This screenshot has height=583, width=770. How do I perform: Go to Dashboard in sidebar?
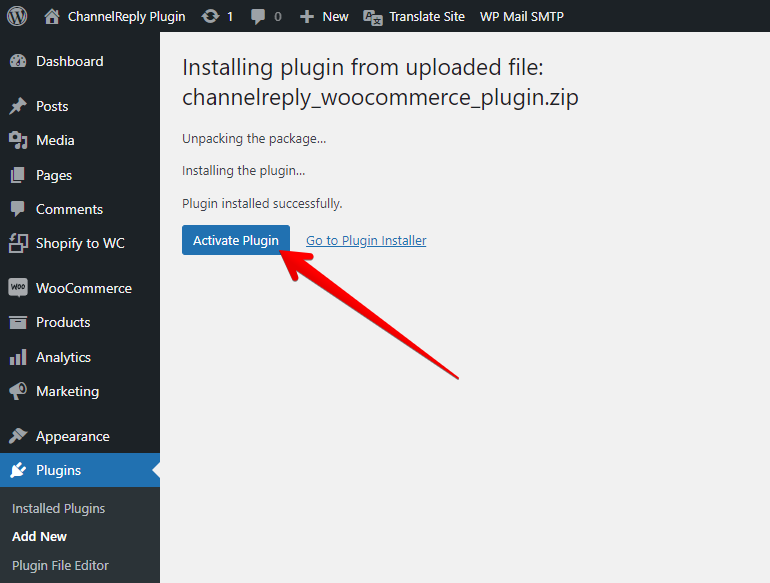[70, 61]
